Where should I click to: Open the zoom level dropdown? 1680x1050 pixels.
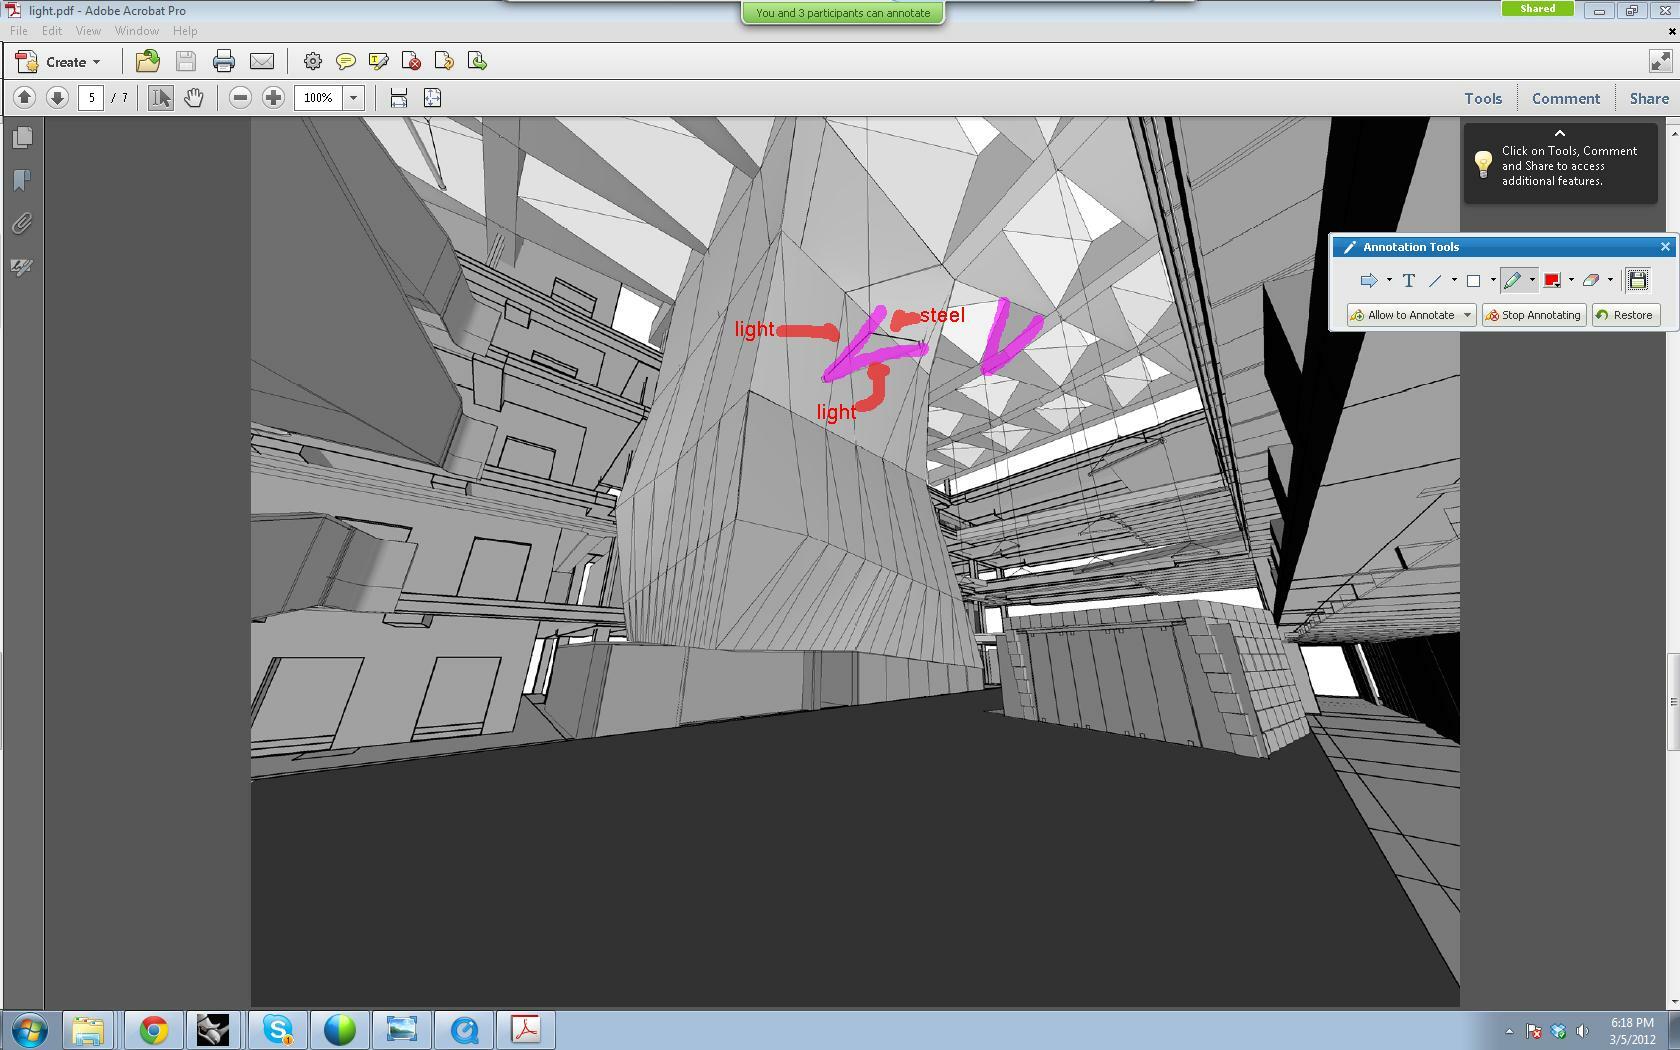coord(353,98)
